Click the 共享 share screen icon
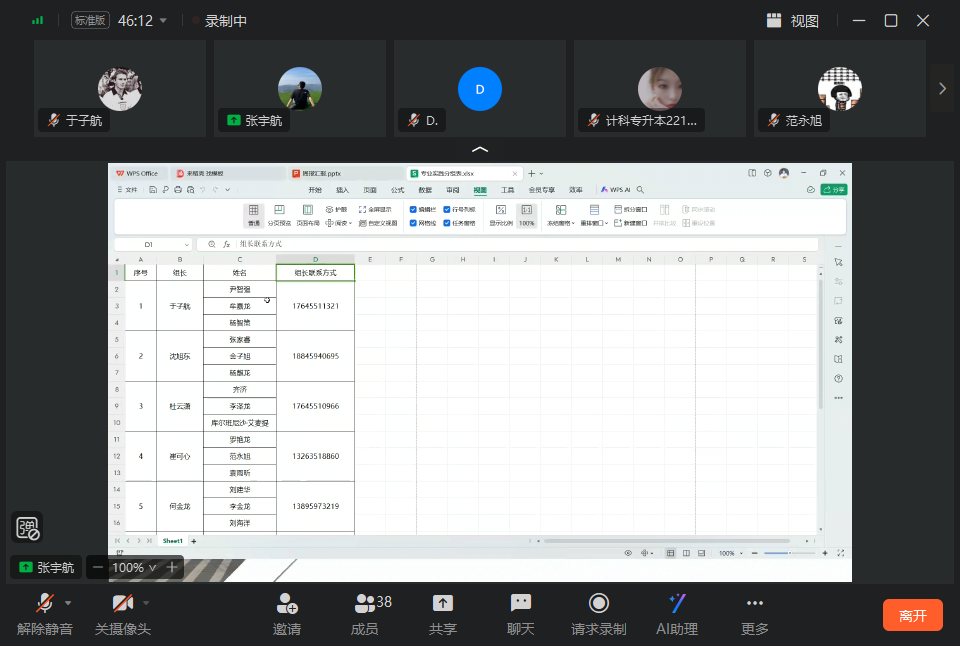This screenshot has height=646, width=960. click(x=443, y=604)
